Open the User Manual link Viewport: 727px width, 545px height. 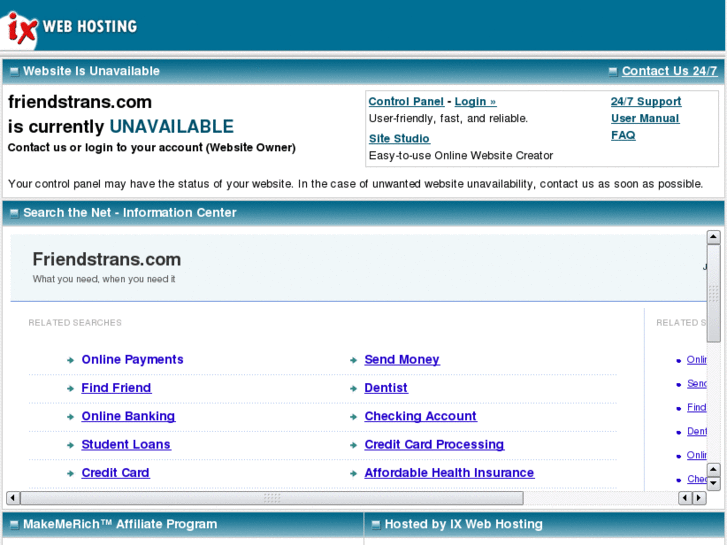(645, 118)
